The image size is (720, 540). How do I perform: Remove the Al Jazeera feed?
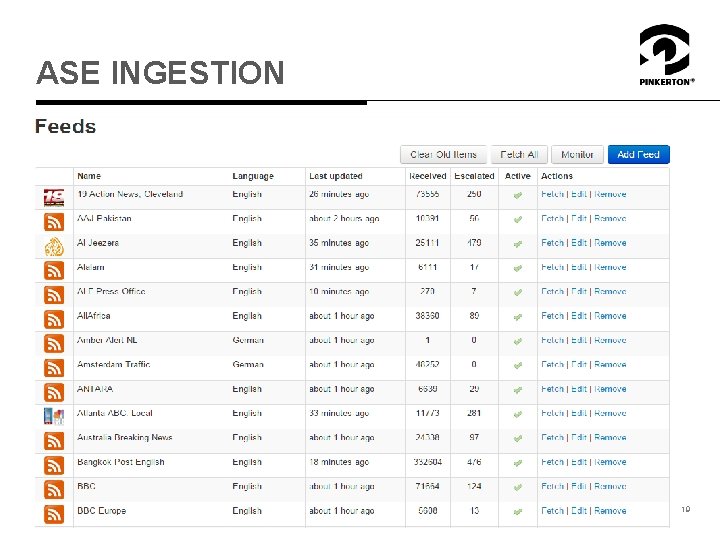click(x=610, y=243)
